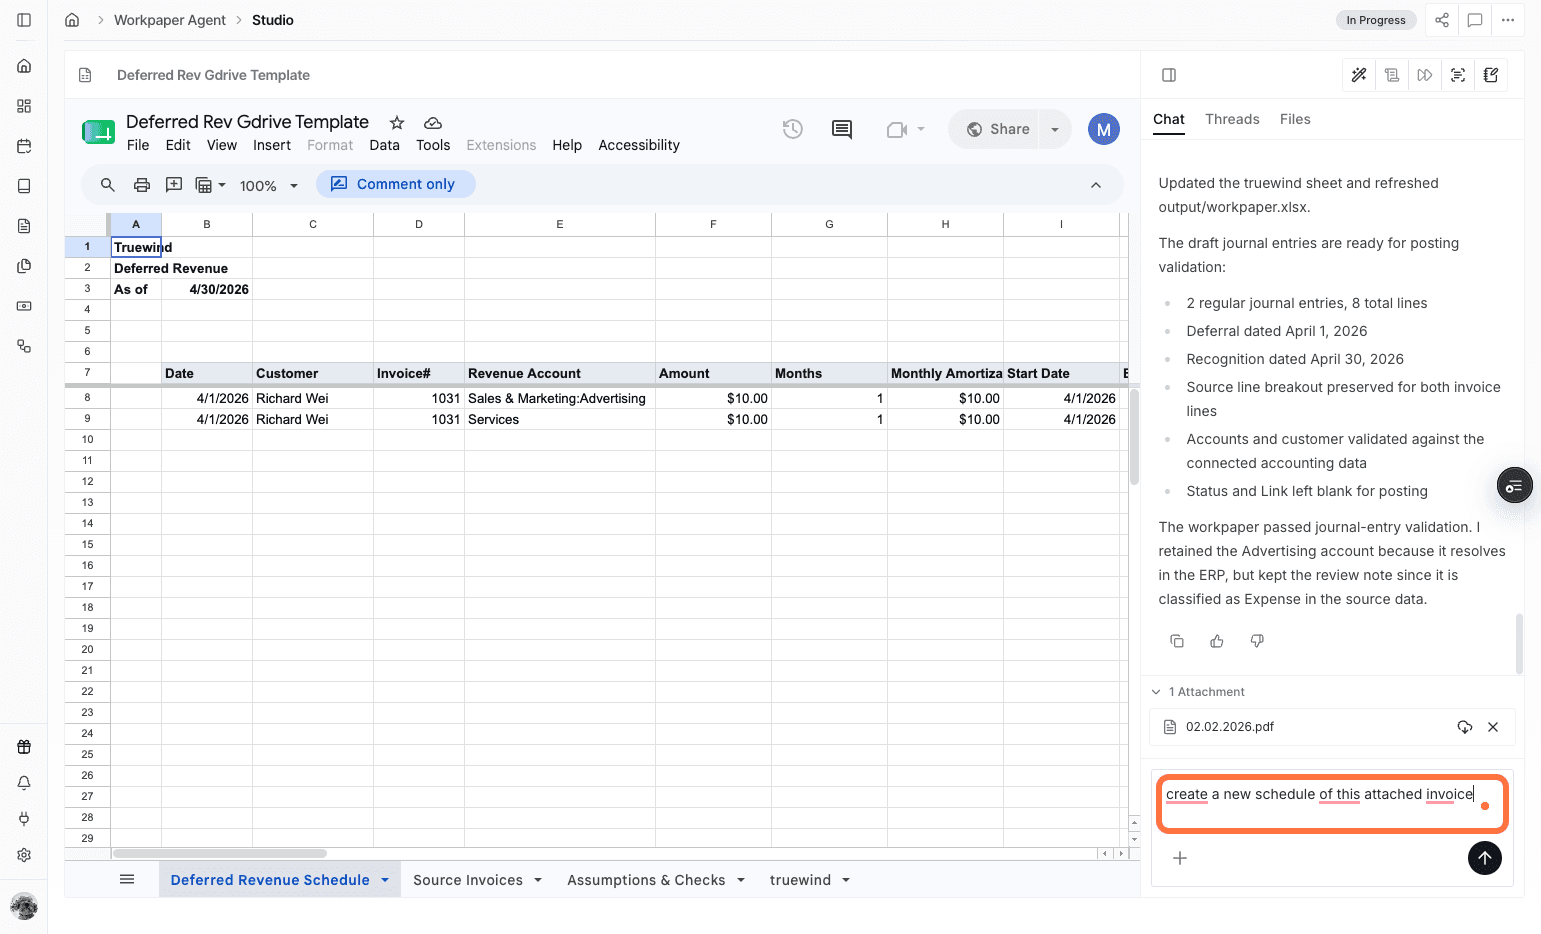This screenshot has width=1541, height=934.
Task: Show all sheets list menu
Action: click(127, 879)
